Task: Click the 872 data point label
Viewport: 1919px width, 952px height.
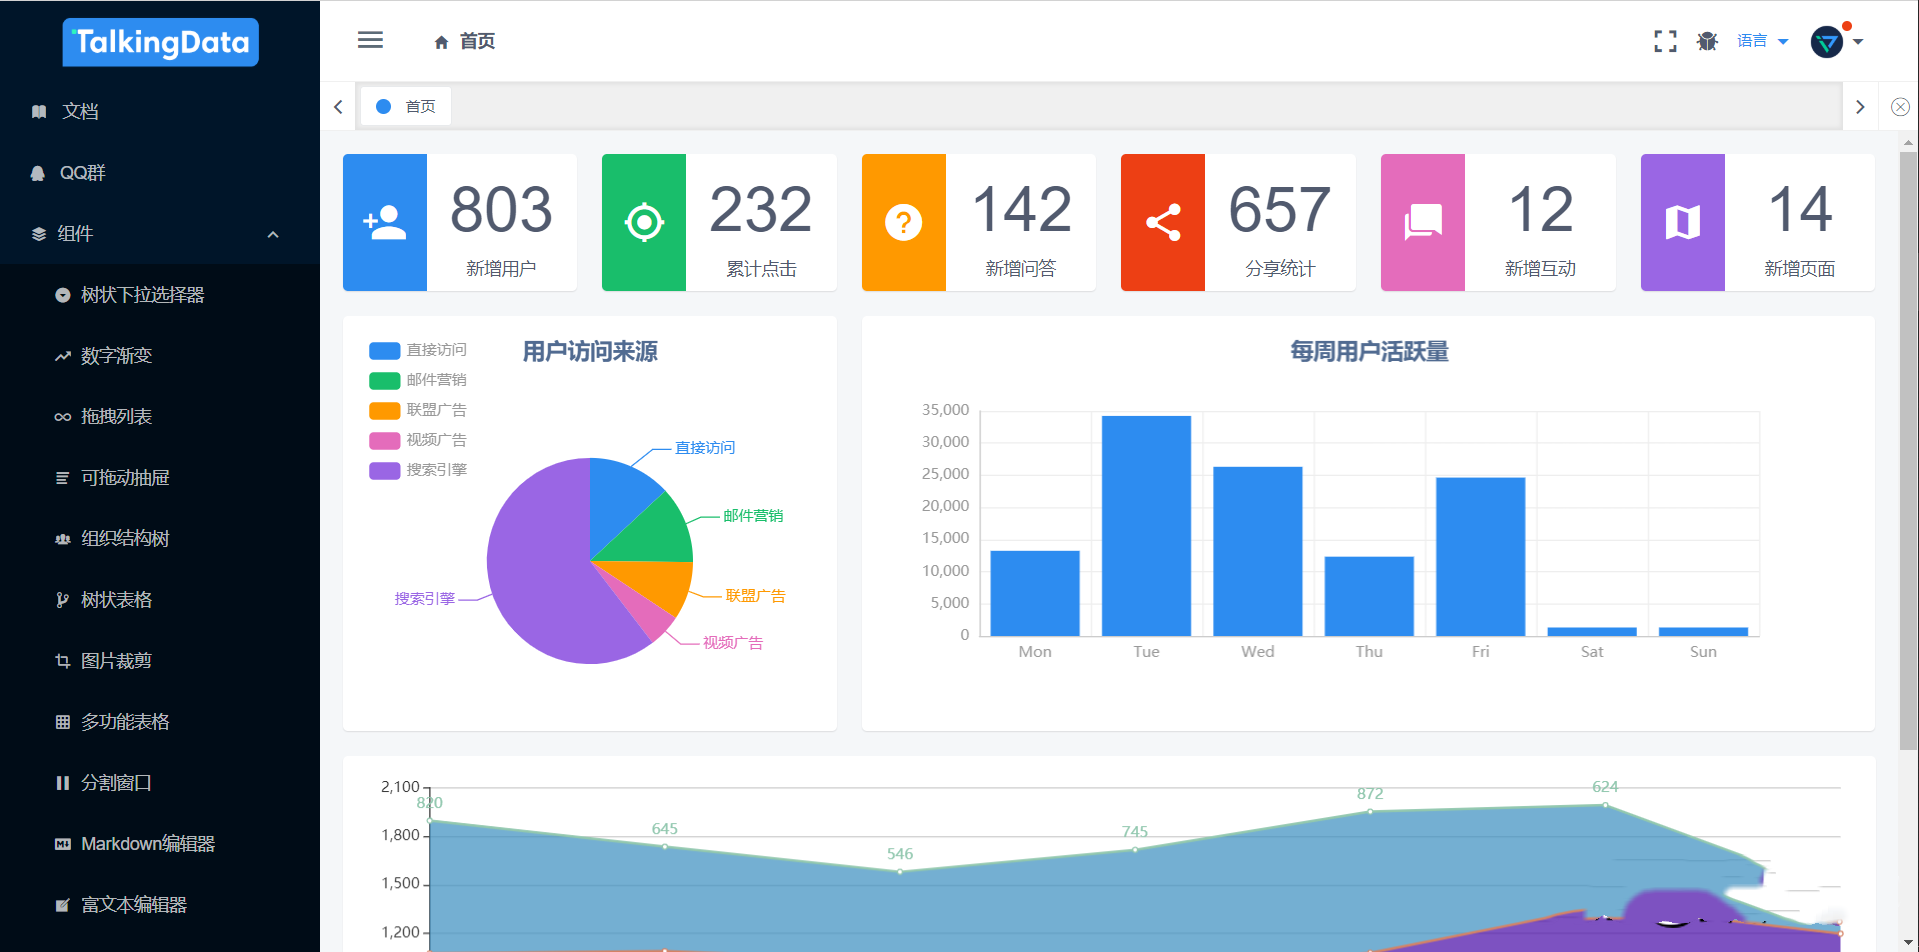Action: (1370, 794)
